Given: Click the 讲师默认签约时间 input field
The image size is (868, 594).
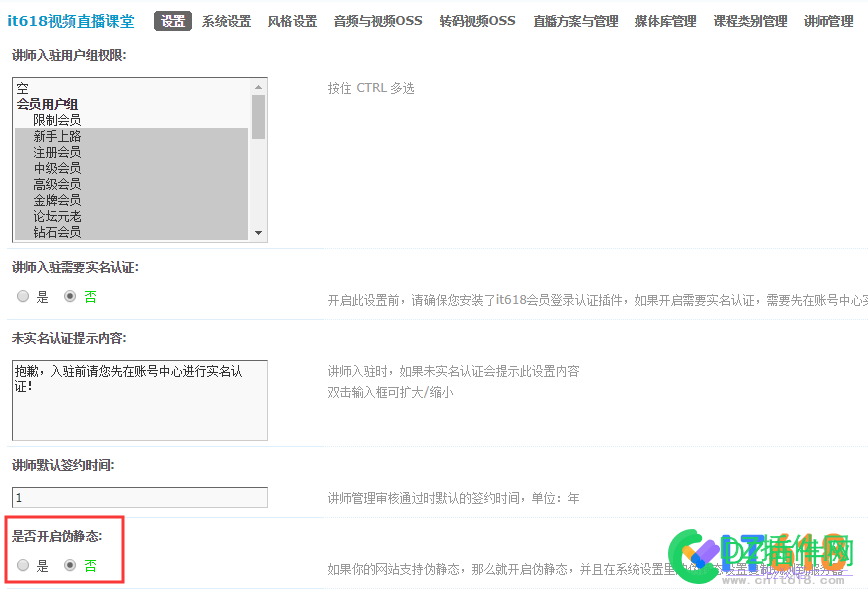Looking at the screenshot, I should coord(140,497).
